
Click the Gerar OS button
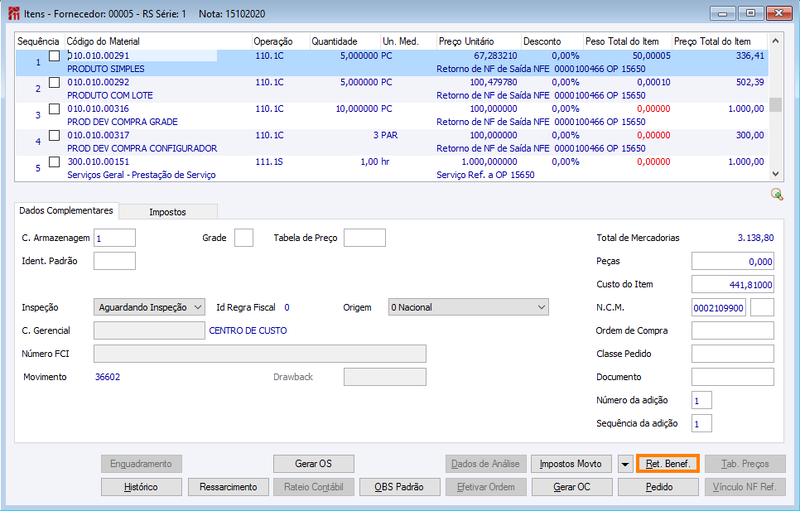tap(313, 464)
